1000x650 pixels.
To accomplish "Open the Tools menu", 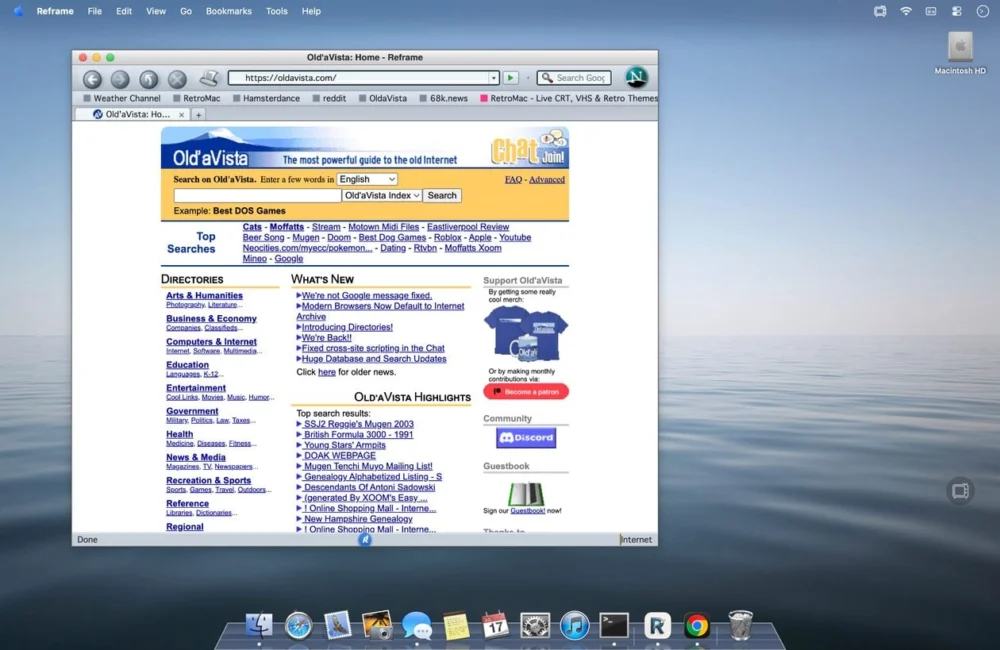I will point(276,11).
